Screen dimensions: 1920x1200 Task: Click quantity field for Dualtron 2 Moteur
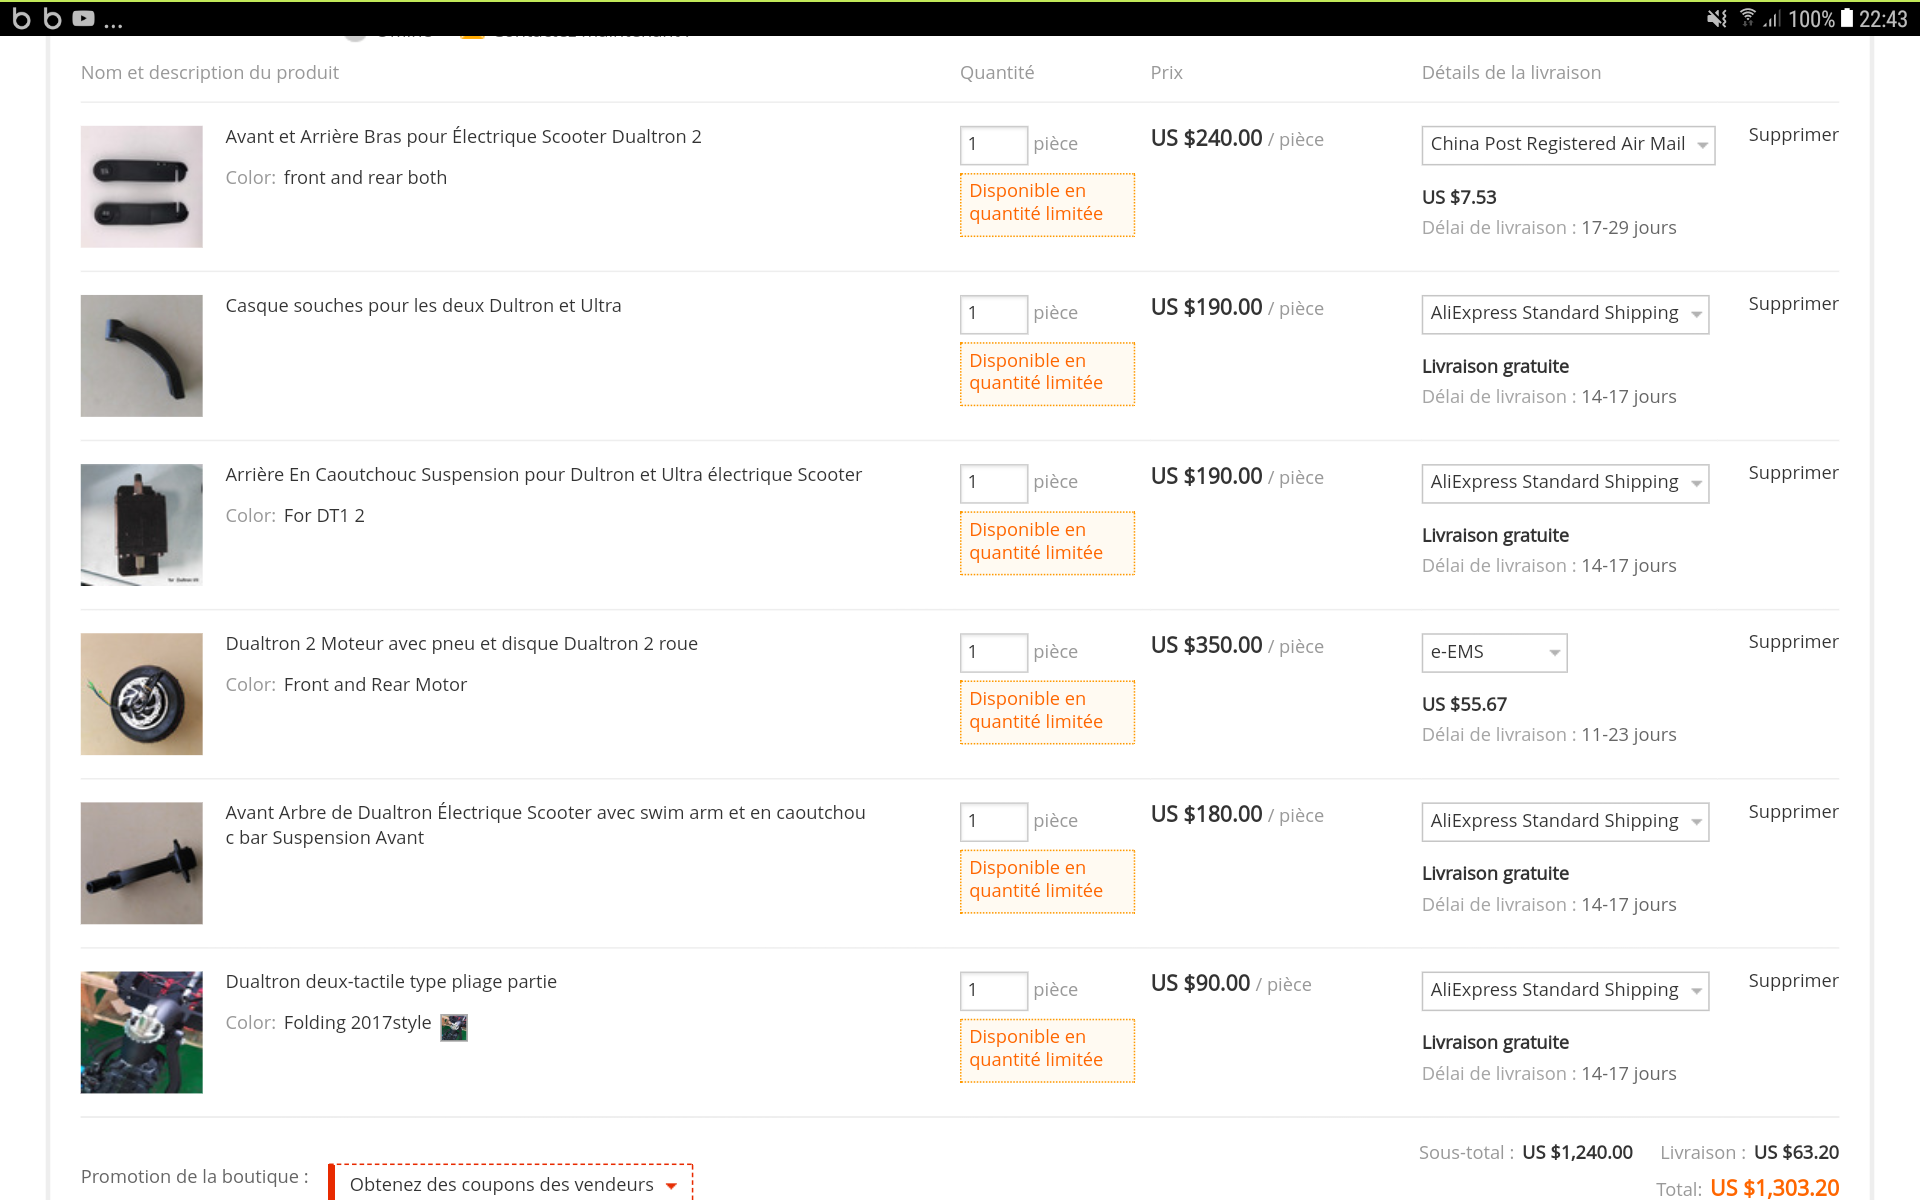[993, 653]
